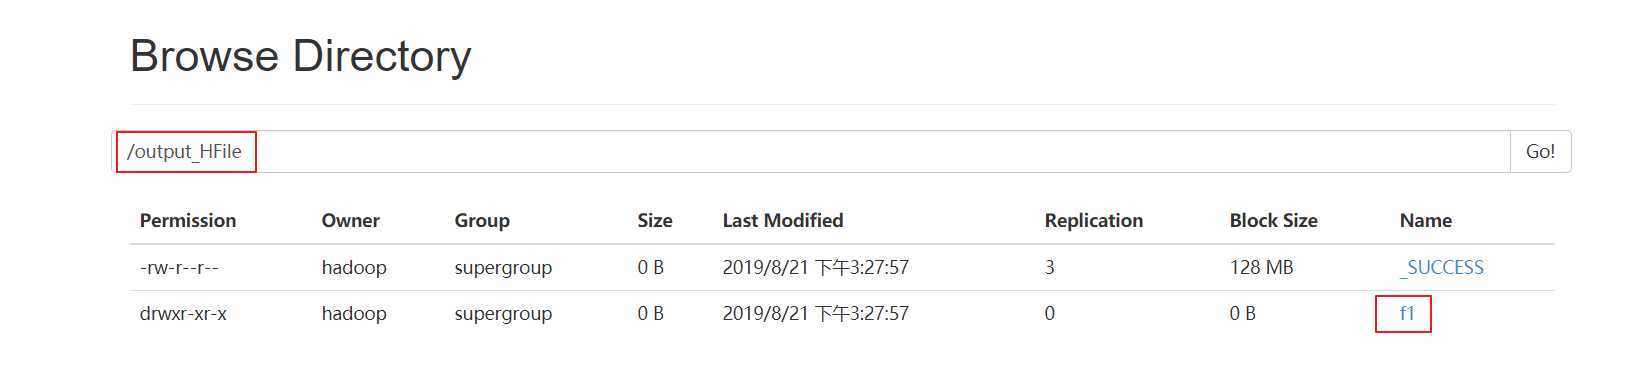Viewport: 1643px width, 379px height.
Task: Click the Owner column header
Action: pos(350,220)
